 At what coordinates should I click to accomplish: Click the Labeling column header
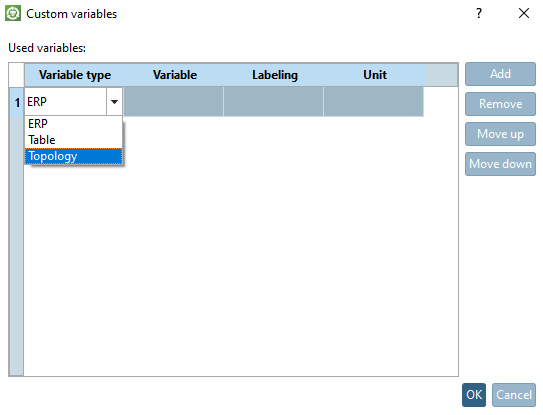pos(275,75)
